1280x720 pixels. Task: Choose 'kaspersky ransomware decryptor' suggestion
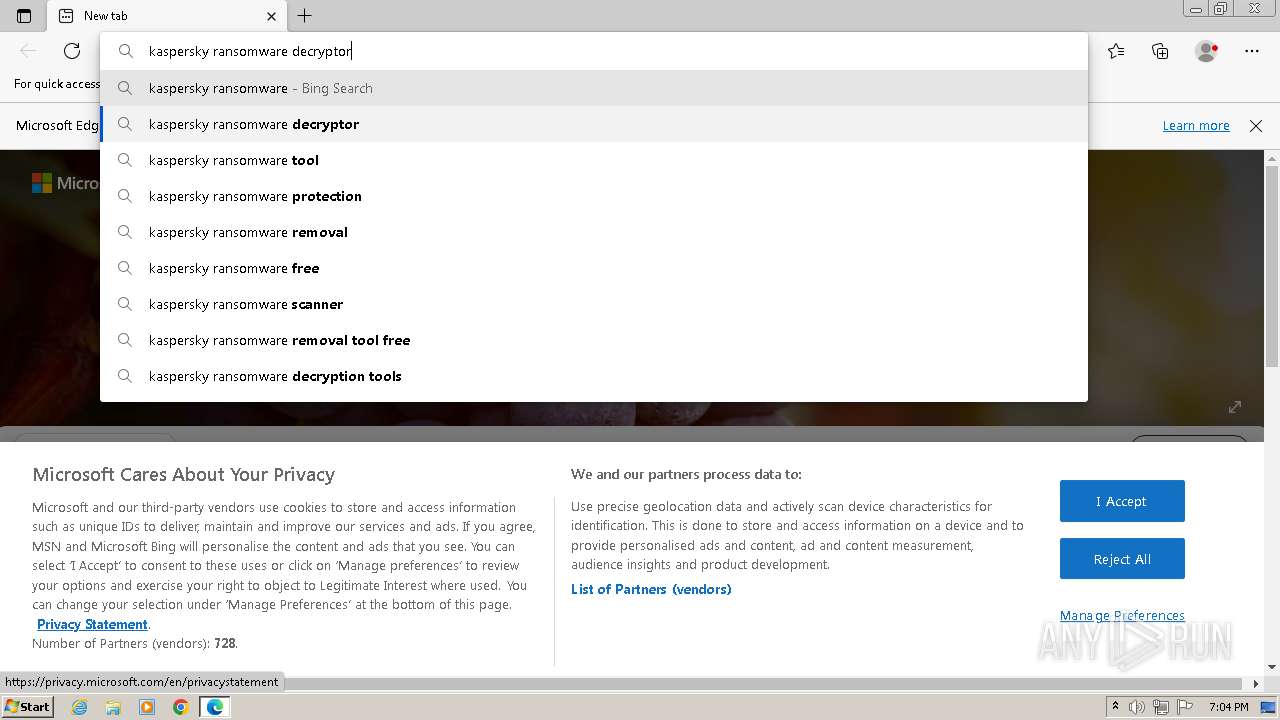pos(594,124)
